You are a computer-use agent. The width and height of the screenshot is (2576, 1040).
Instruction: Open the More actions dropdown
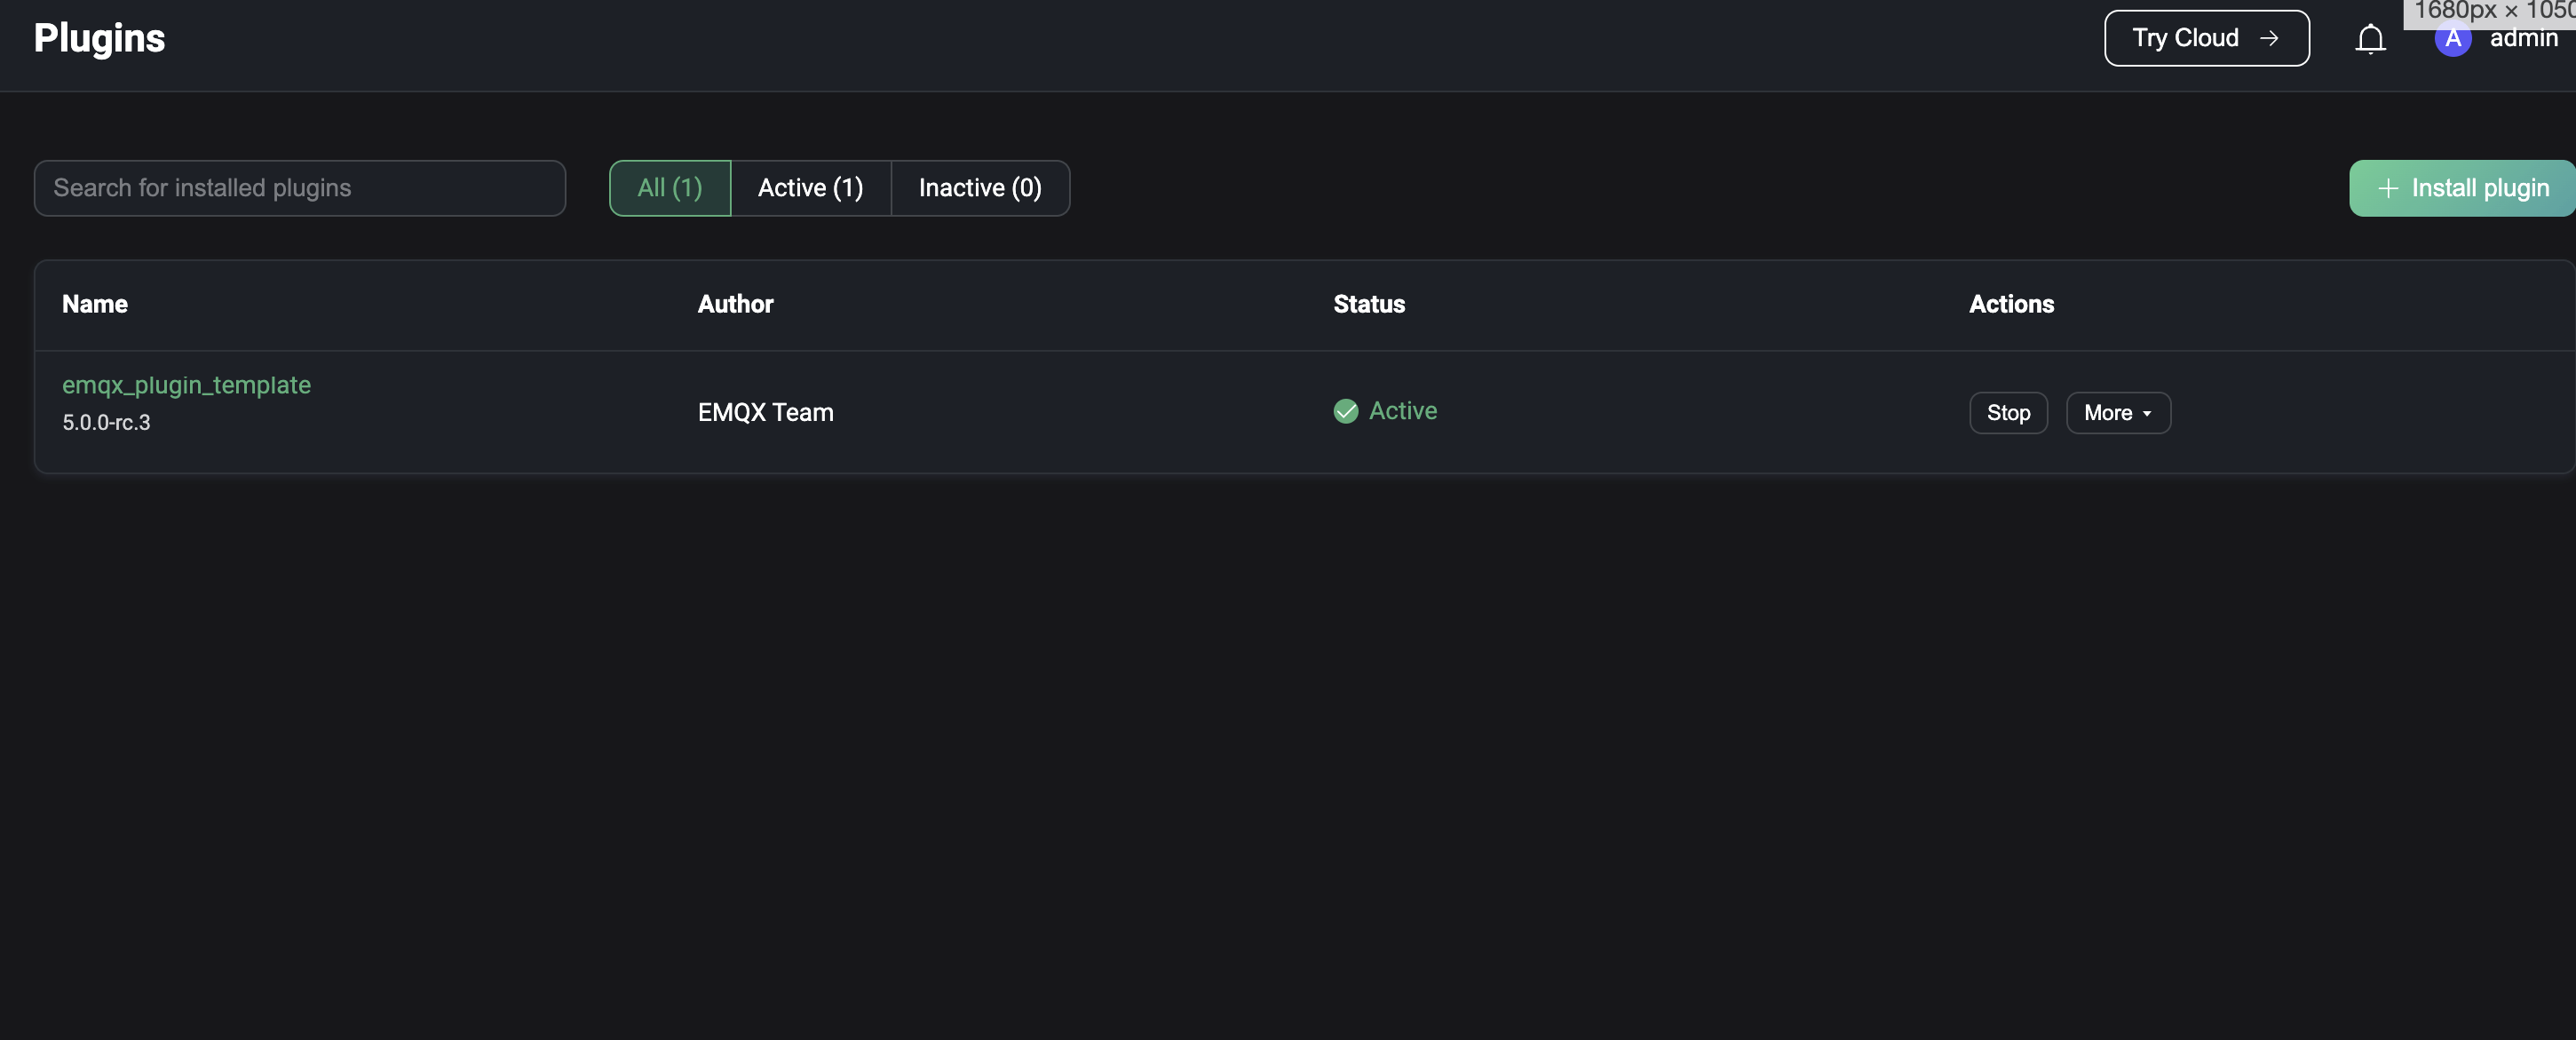pos(2117,413)
